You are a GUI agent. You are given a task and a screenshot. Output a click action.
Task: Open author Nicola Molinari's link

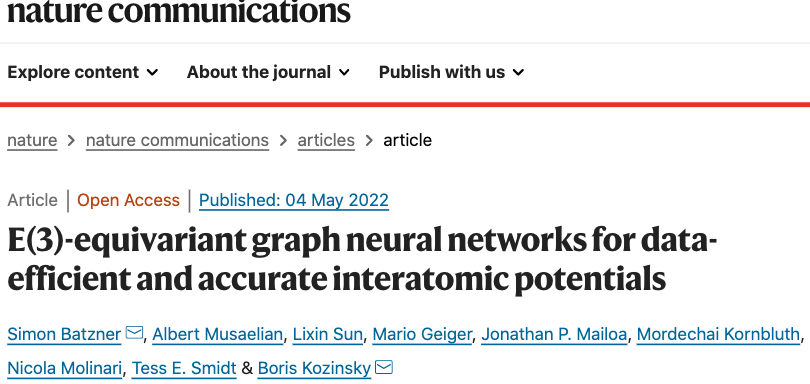click(x=65, y=368)
